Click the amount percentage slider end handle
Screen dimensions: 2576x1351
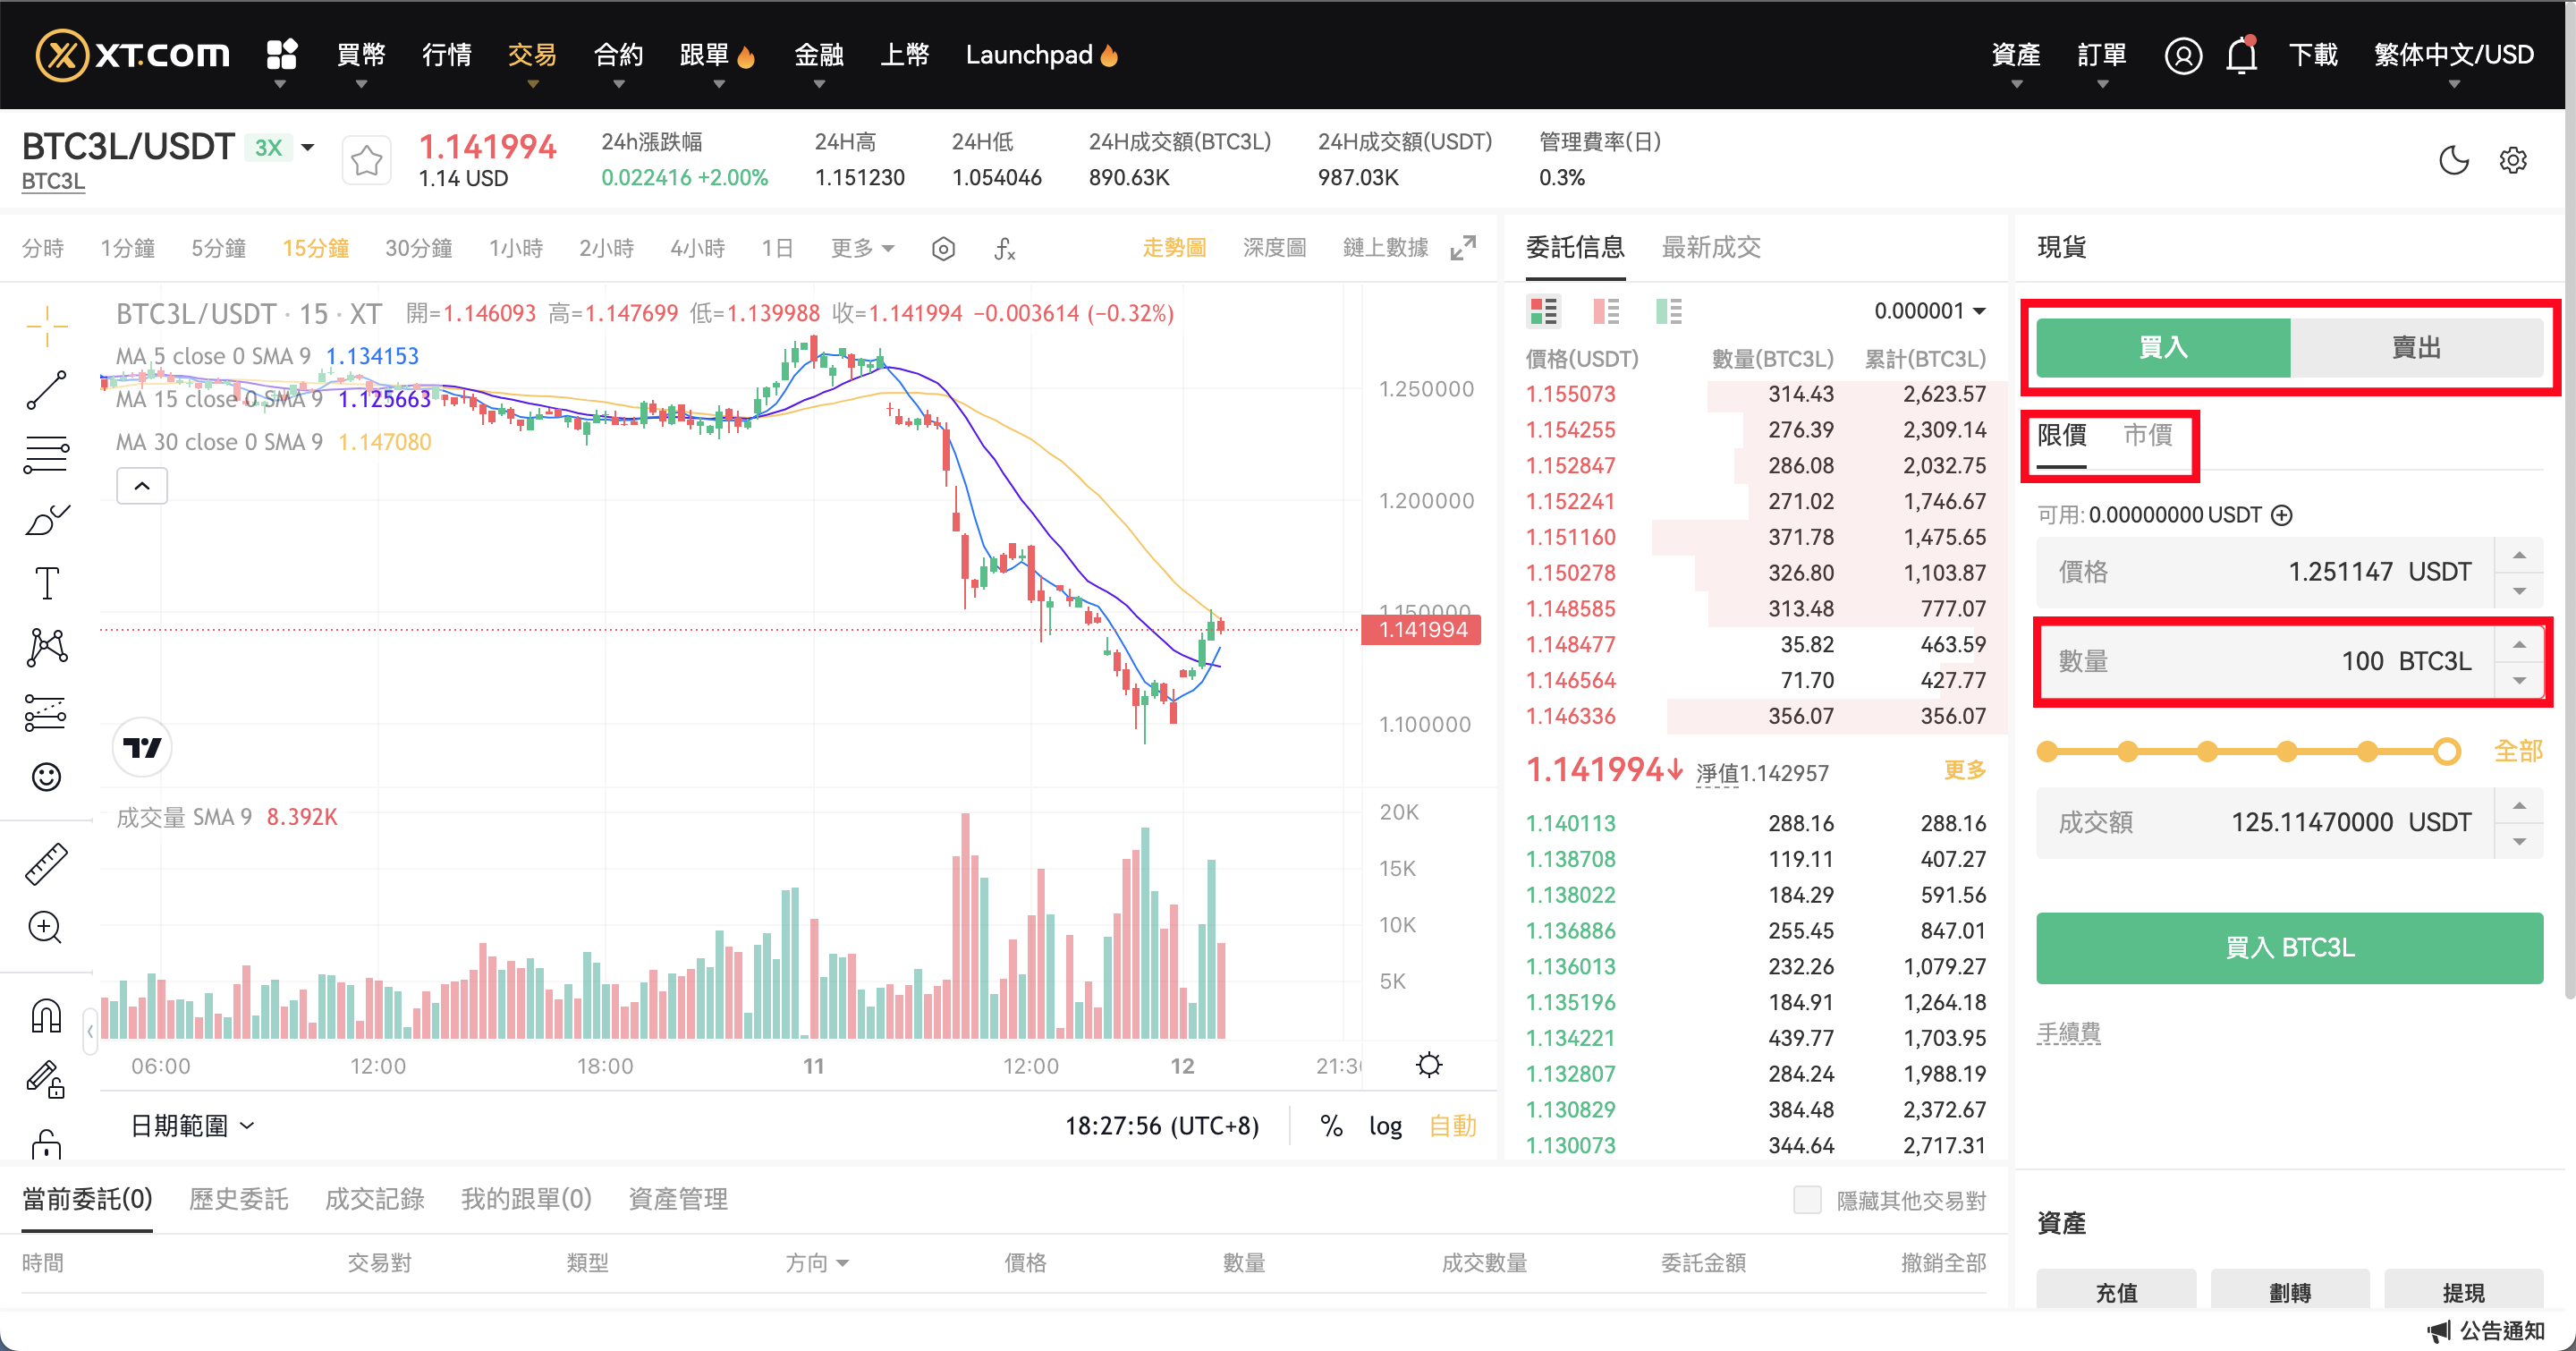click(x=2446, y=751)
